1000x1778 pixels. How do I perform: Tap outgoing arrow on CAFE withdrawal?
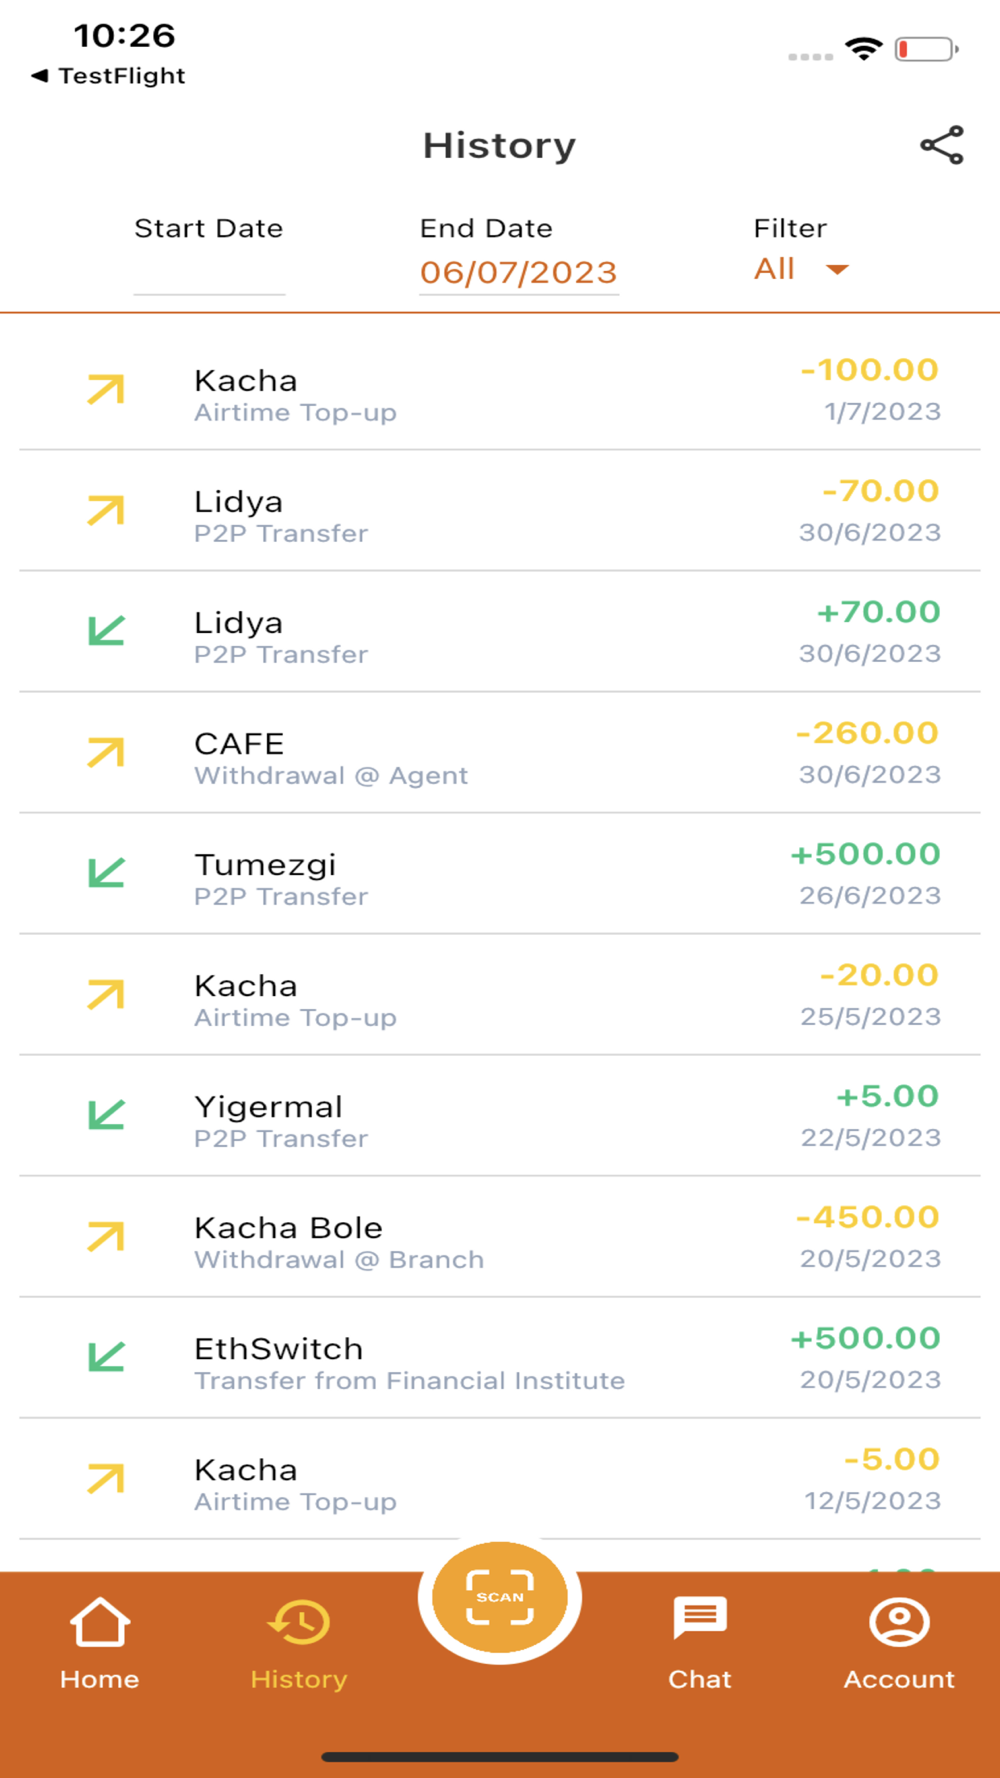pyautogui.click(x=106, y=753)
